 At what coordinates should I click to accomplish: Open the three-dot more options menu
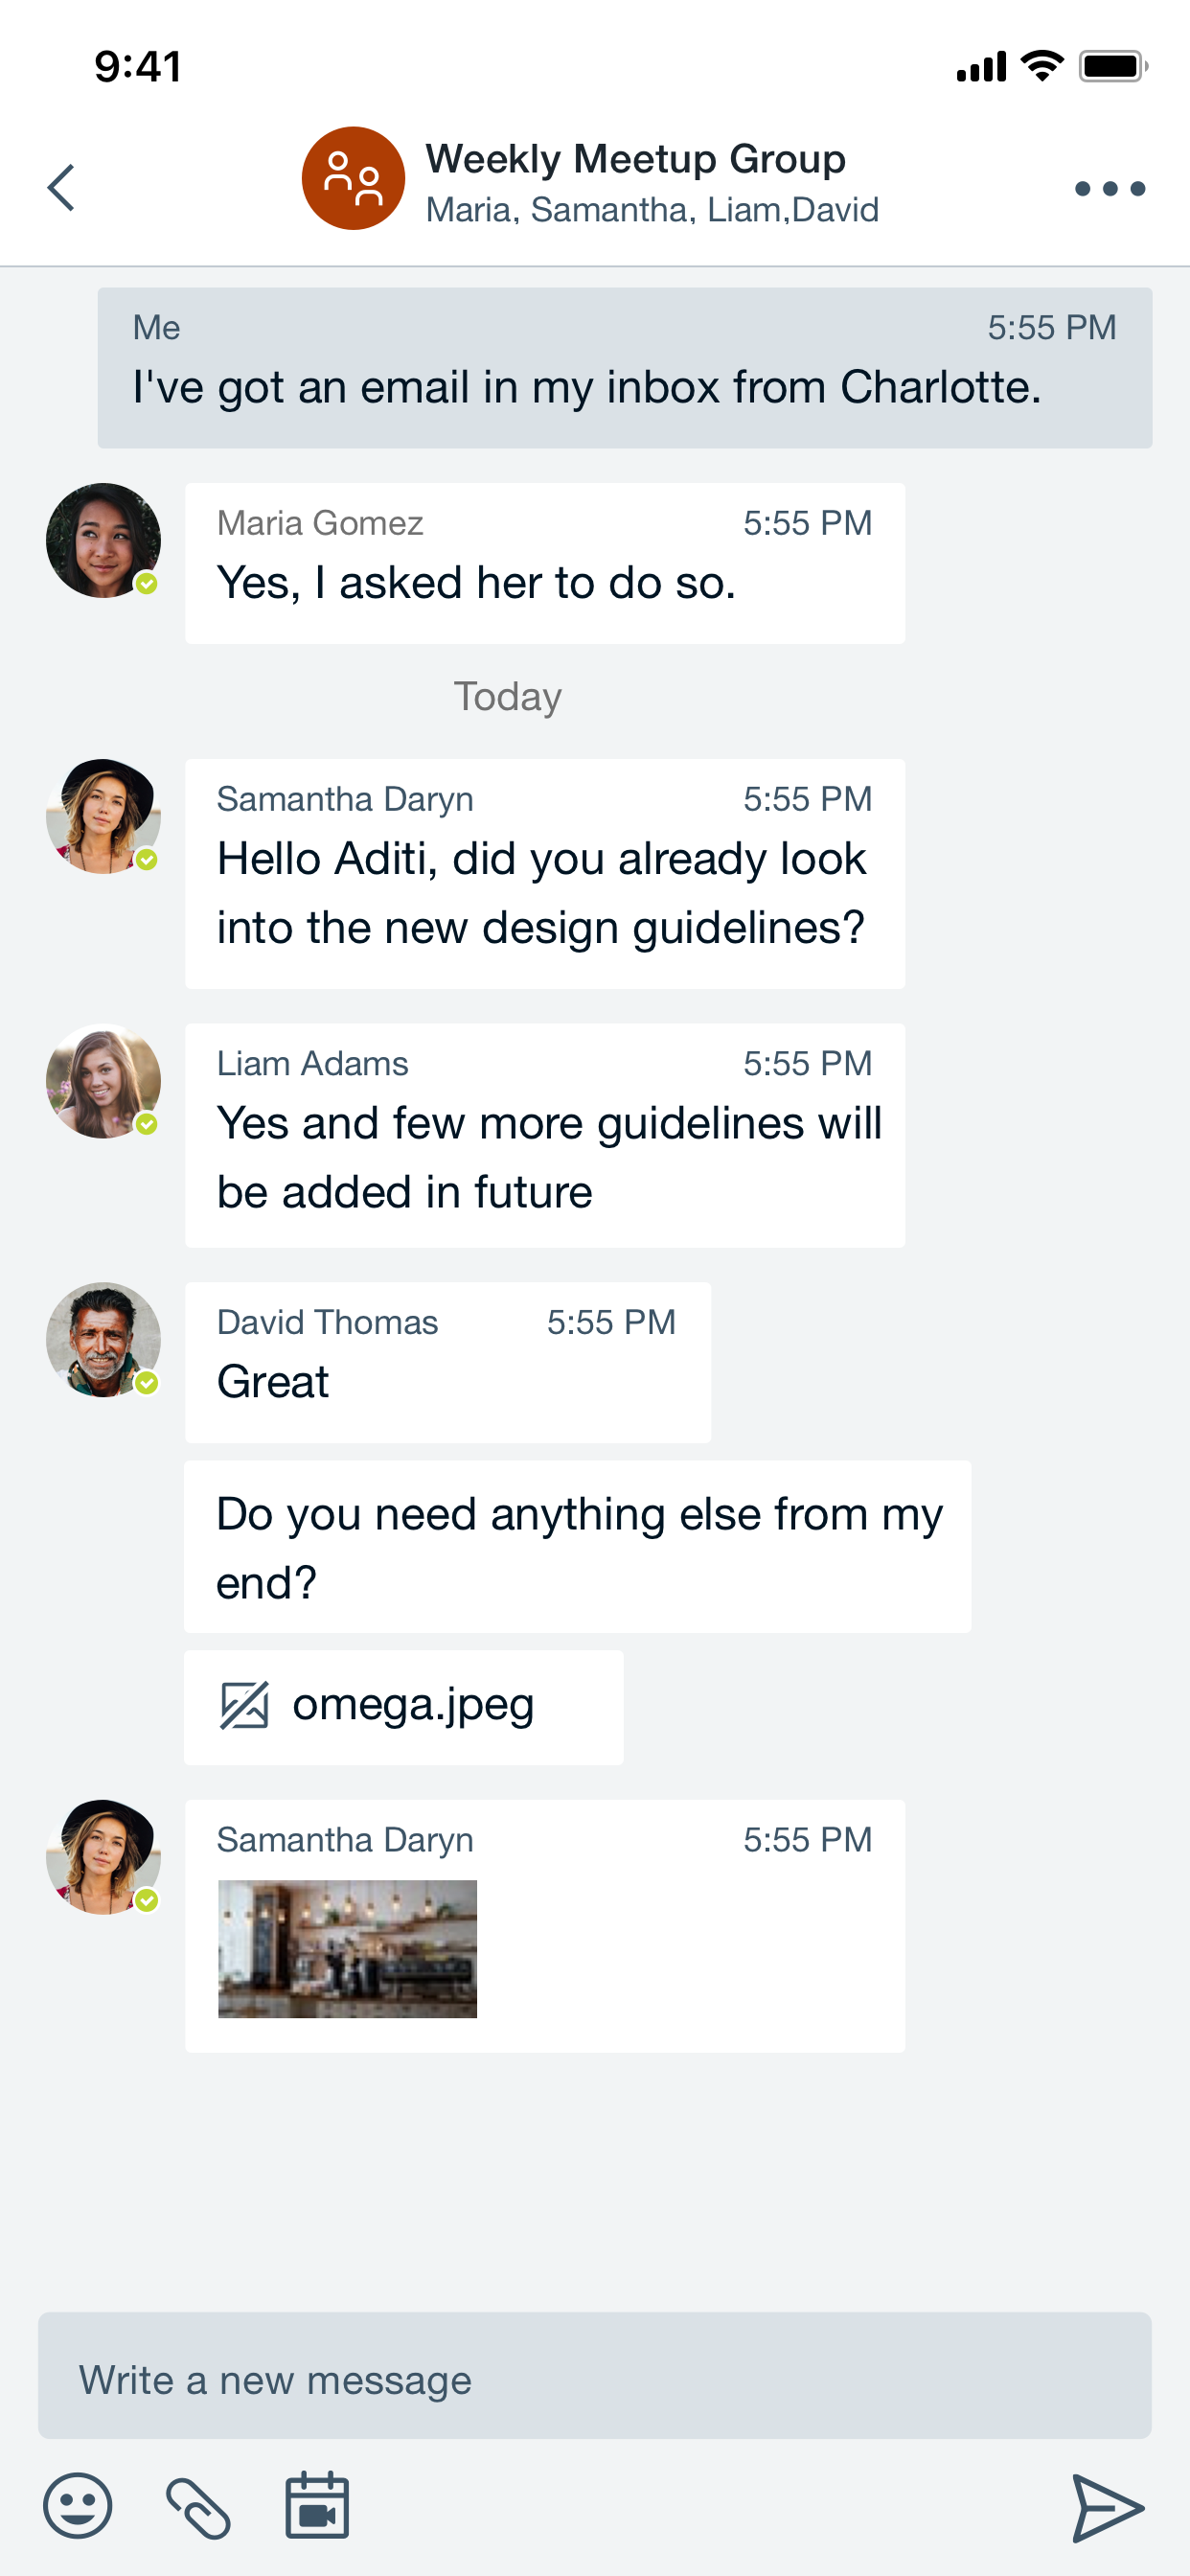click(x=1109, y=188)
